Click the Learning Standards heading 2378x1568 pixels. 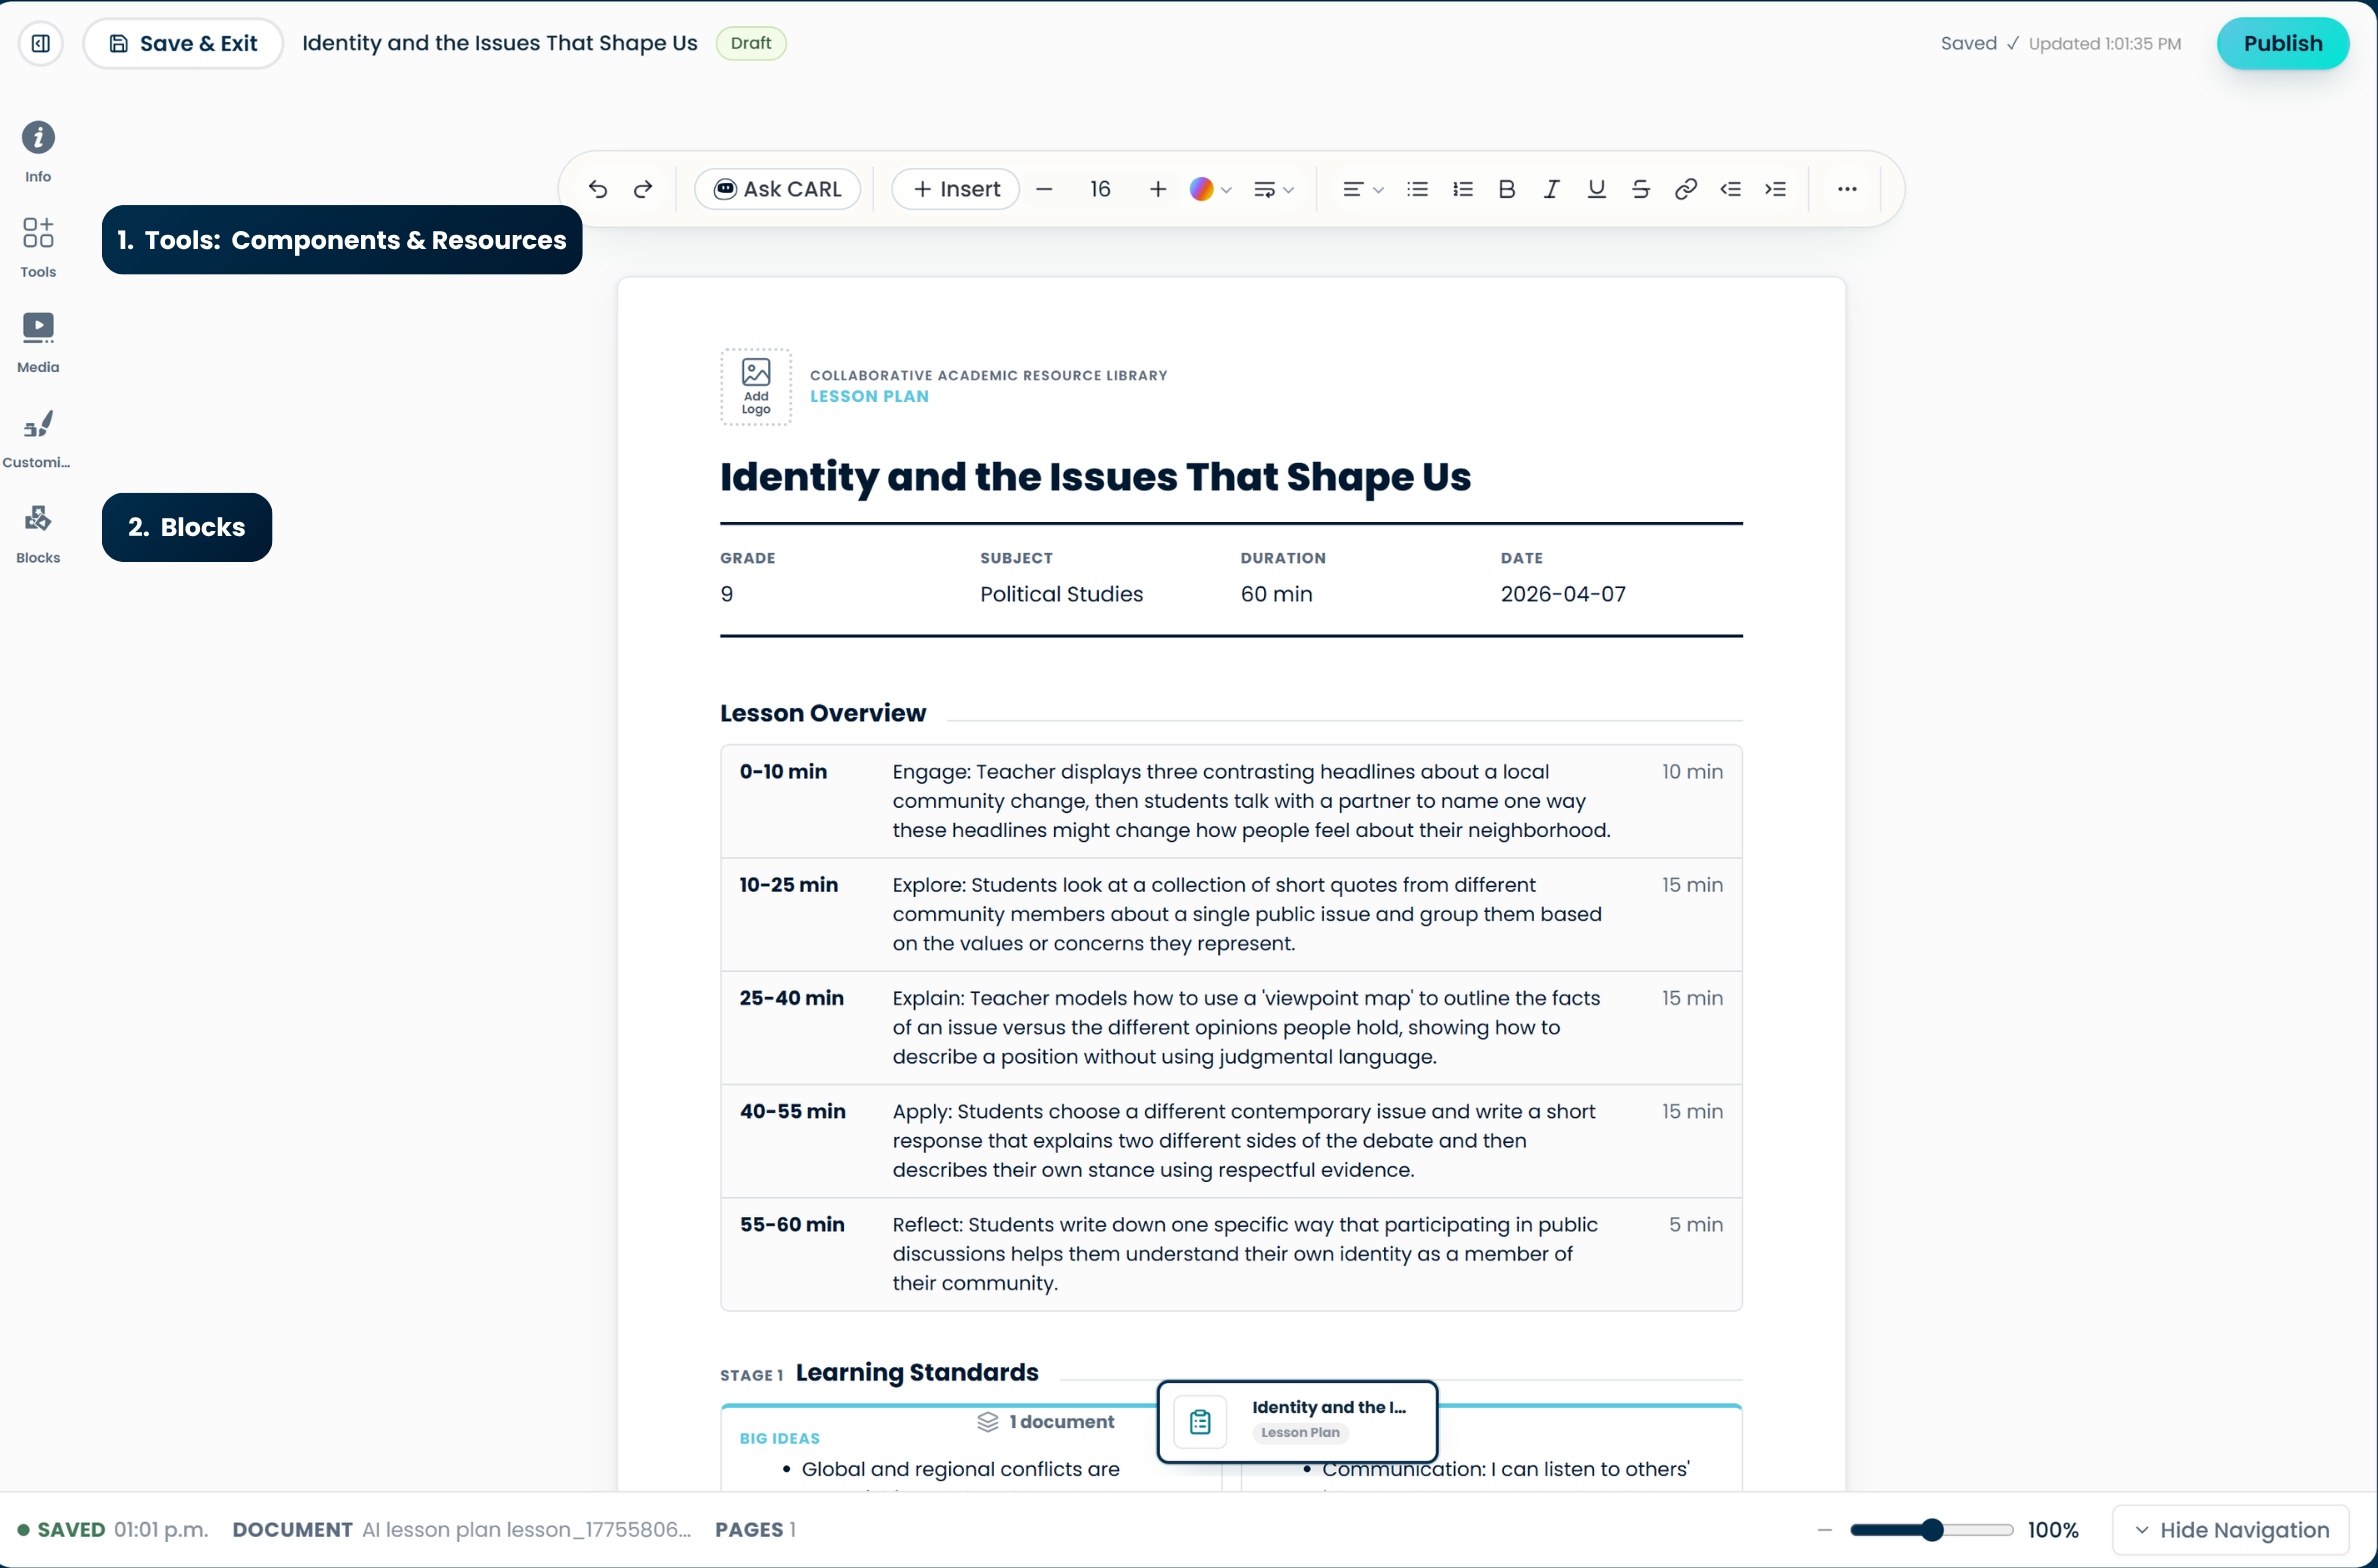coord(917,1372)
